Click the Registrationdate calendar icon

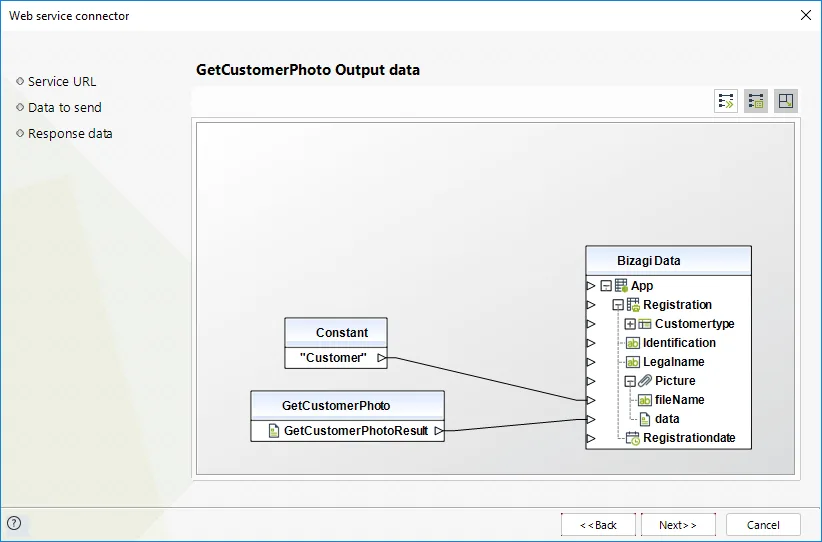click(633, 438)
